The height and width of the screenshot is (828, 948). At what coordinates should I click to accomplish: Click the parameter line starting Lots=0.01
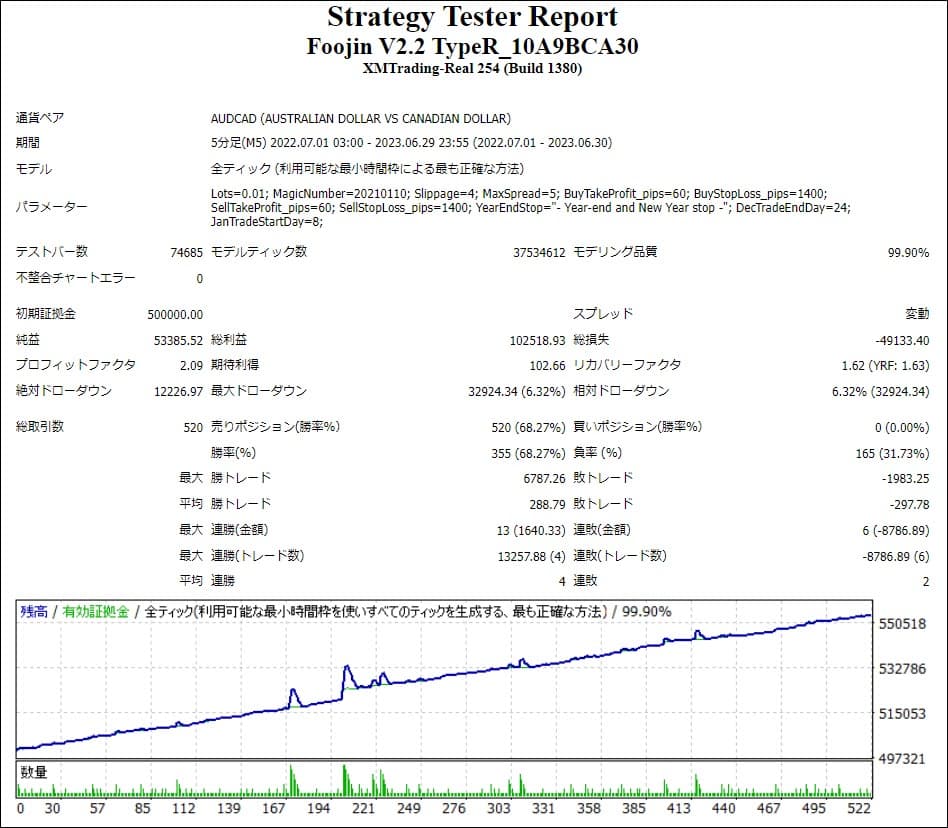519,193
